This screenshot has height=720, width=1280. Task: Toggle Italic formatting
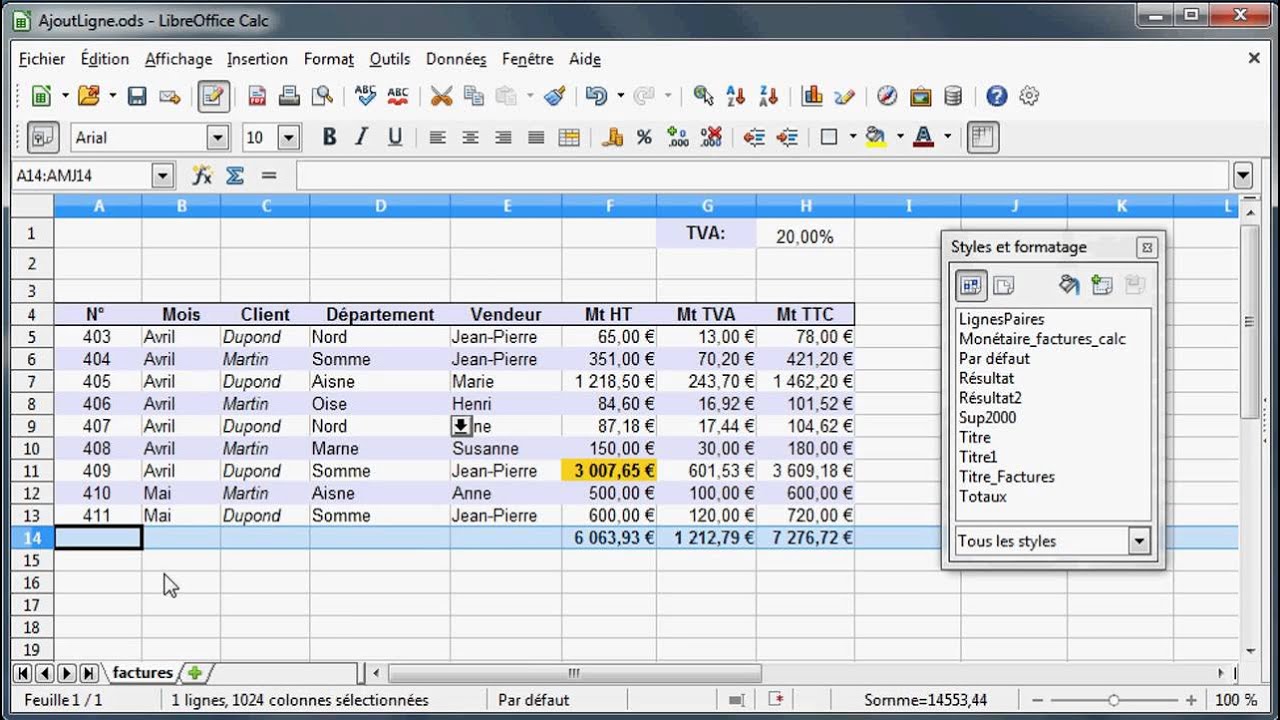(362, 138)
